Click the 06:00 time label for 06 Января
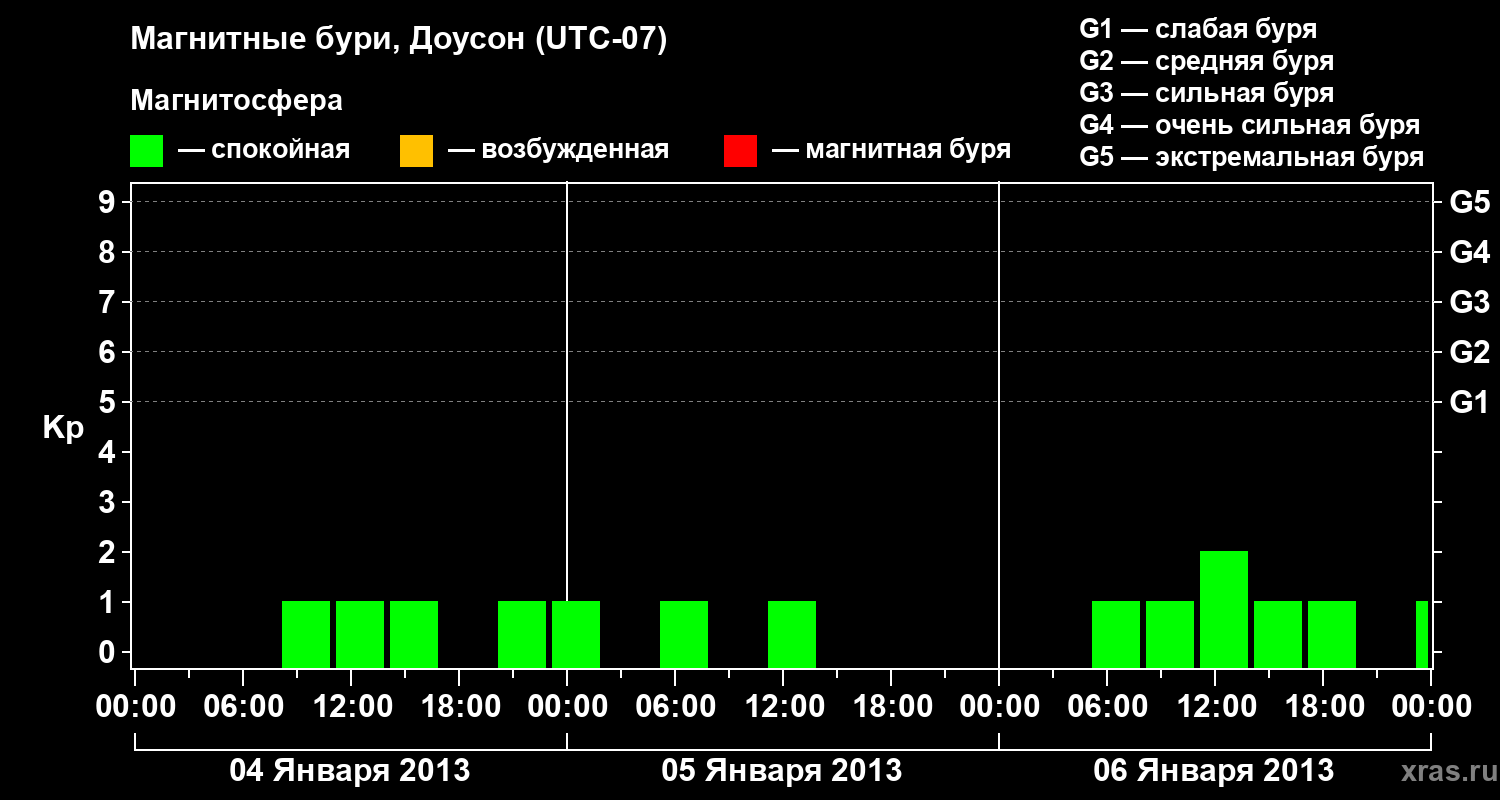 point(1107,707)
